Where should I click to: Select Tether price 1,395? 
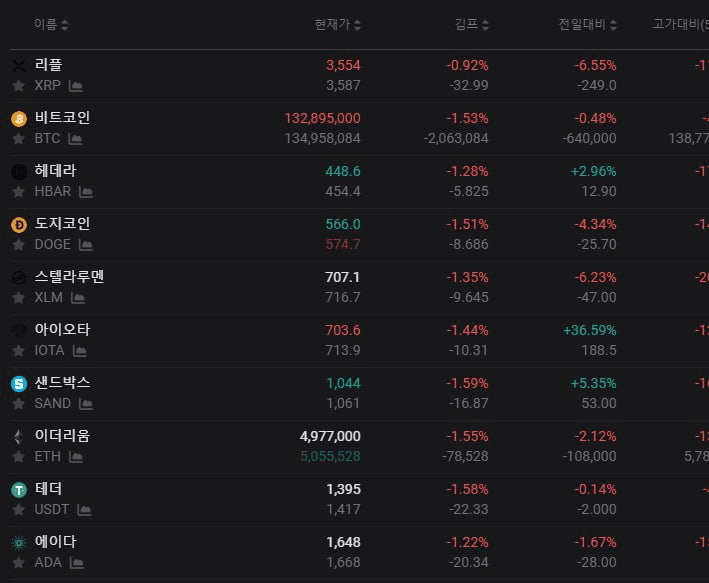click(344, 489)
